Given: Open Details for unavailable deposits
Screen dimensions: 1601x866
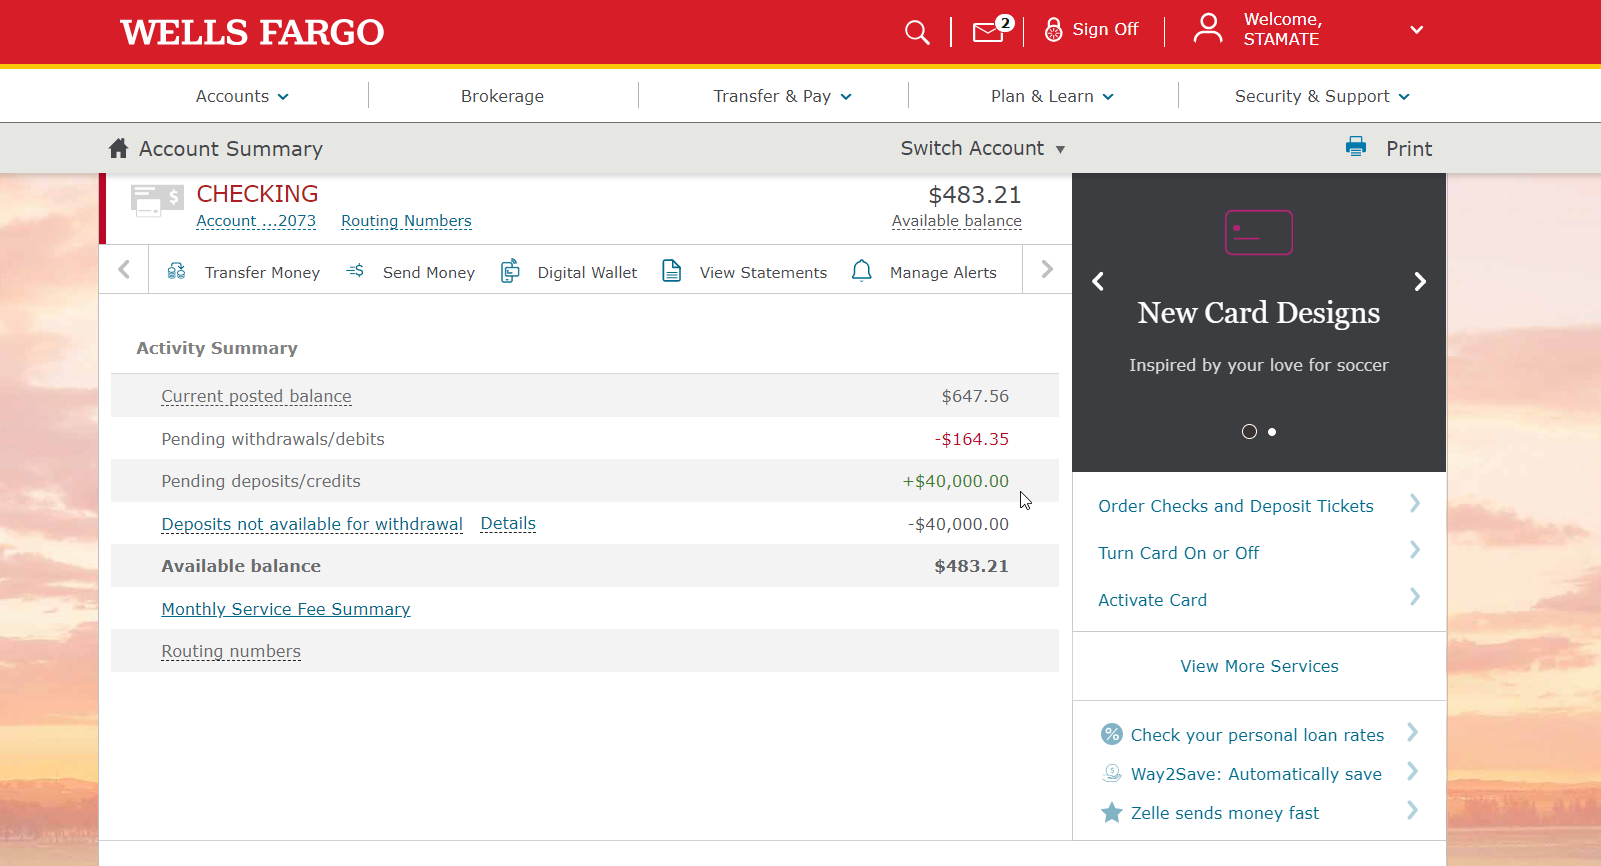Looking at the screenshot, I should click(x=508, y=523).
